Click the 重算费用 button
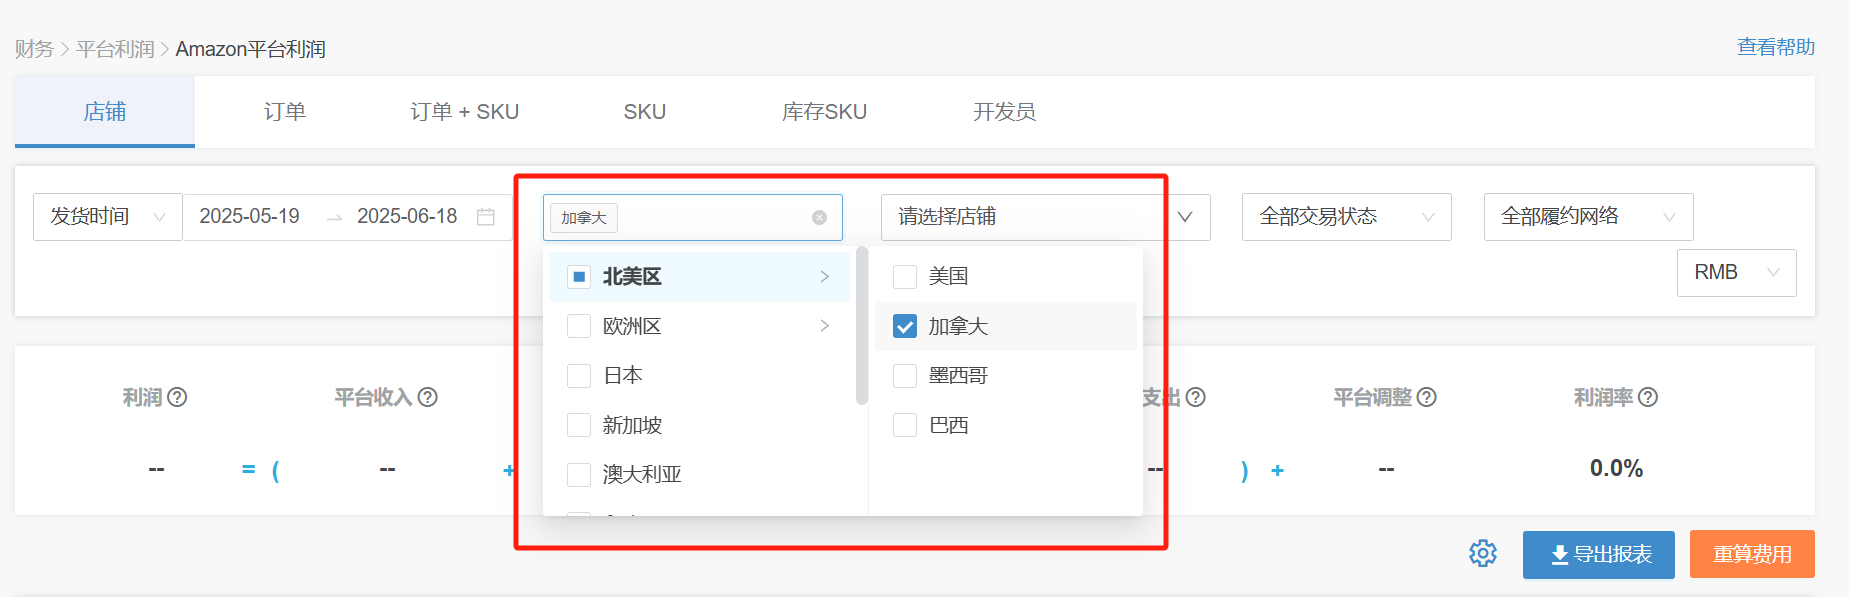Viewport: 1849px width, 597px height. tap(1752, 554)
